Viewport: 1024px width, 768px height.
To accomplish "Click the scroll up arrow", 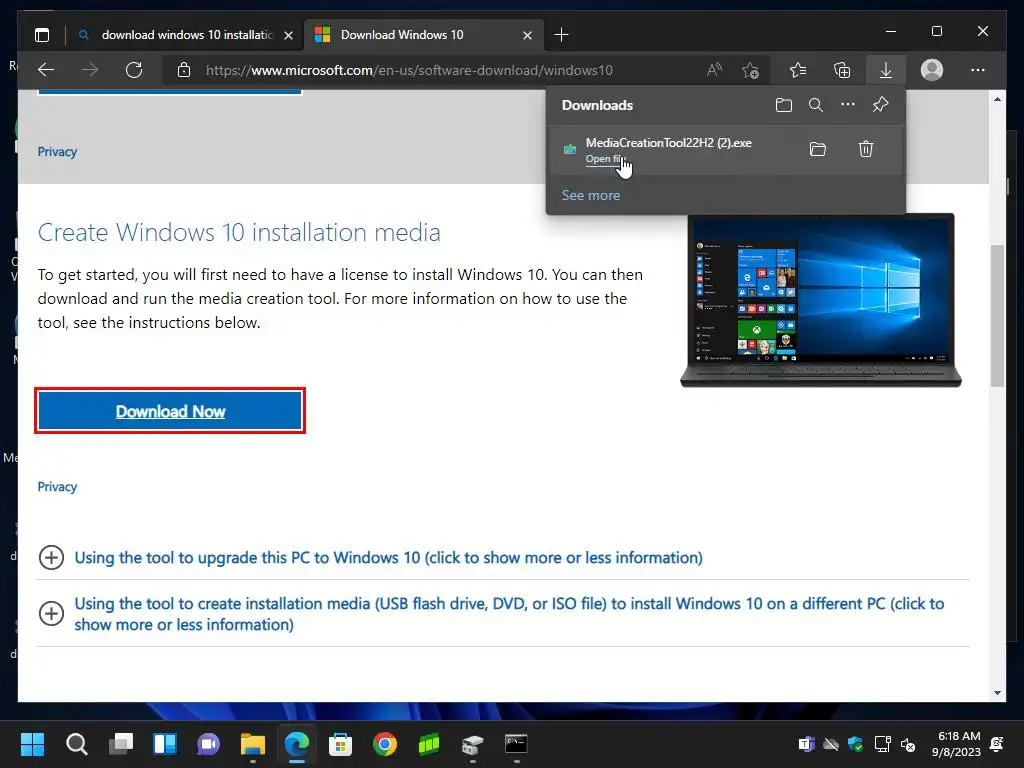I will tap(997, 99).
